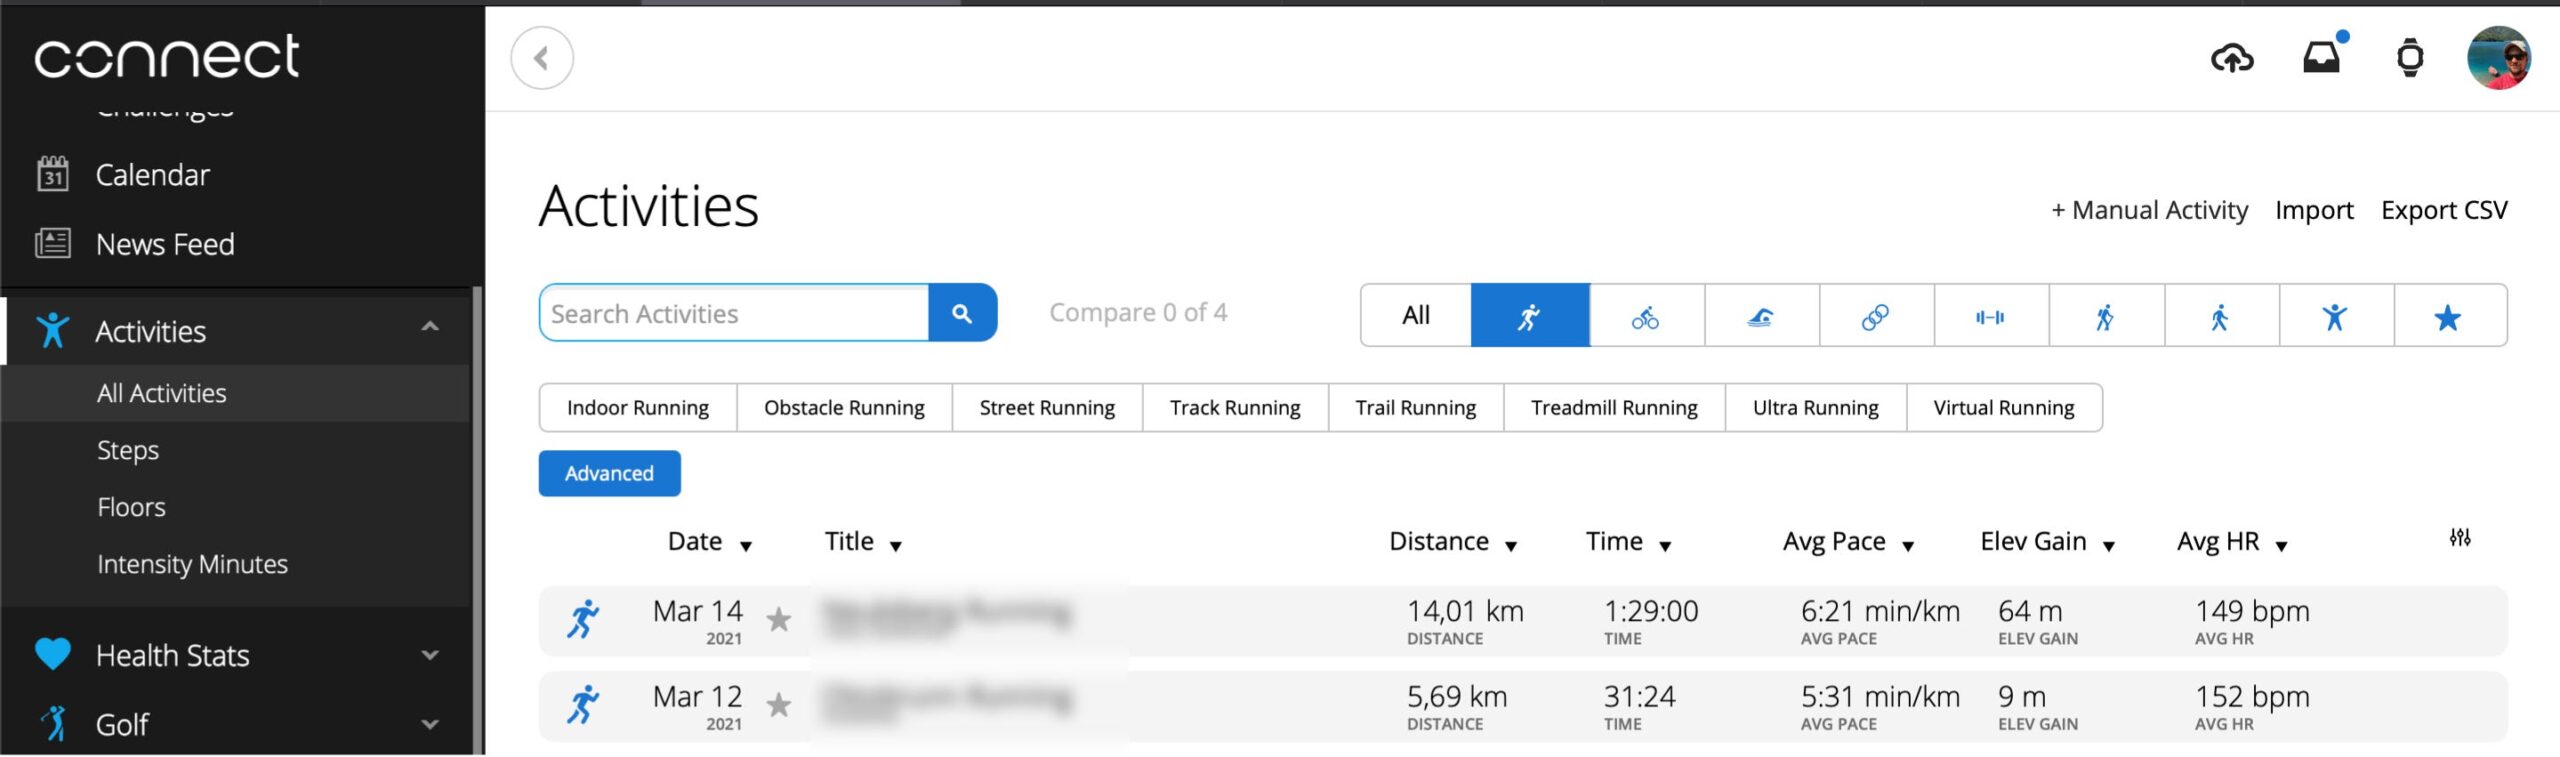Click the Export CSV link

click(x=2443, y=210)
